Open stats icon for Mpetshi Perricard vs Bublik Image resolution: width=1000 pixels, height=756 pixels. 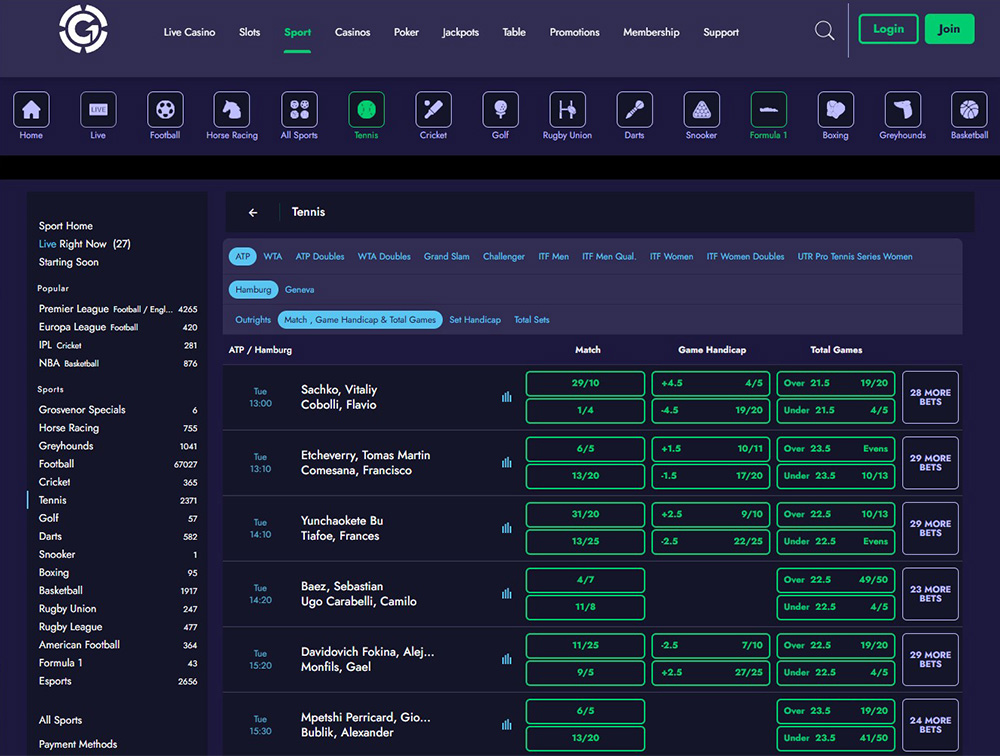pyautogui.click(x=506, y=725)
